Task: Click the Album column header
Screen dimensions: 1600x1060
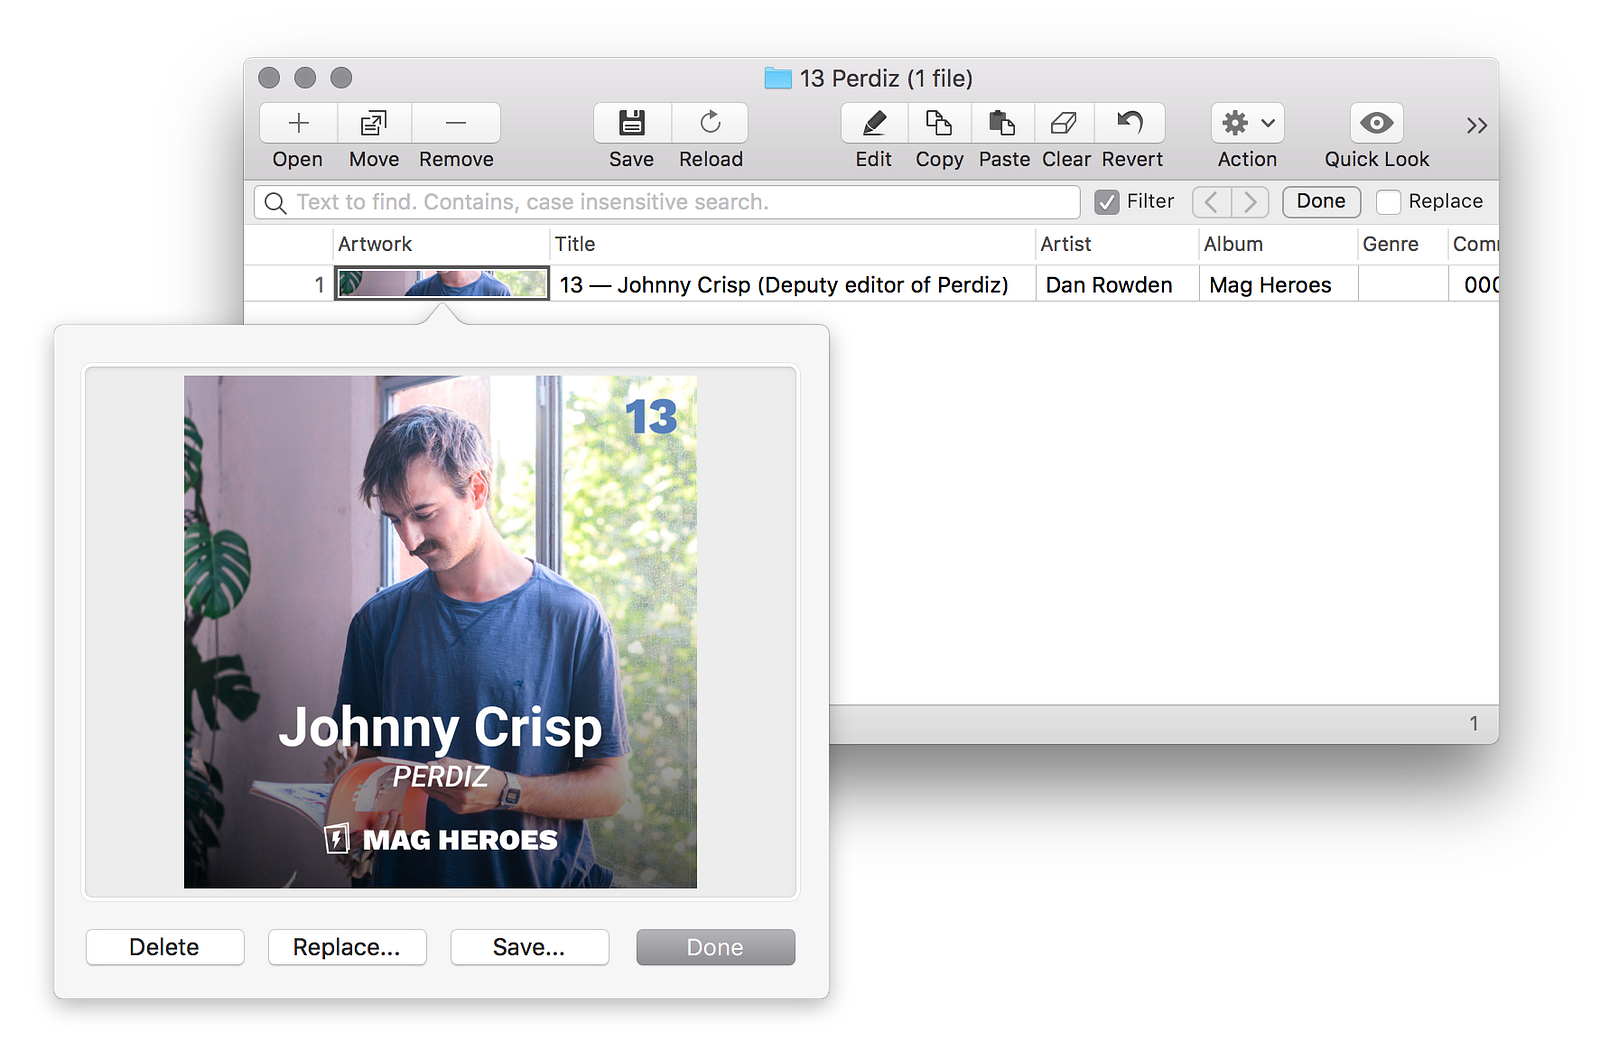Action: [1233, 244]
